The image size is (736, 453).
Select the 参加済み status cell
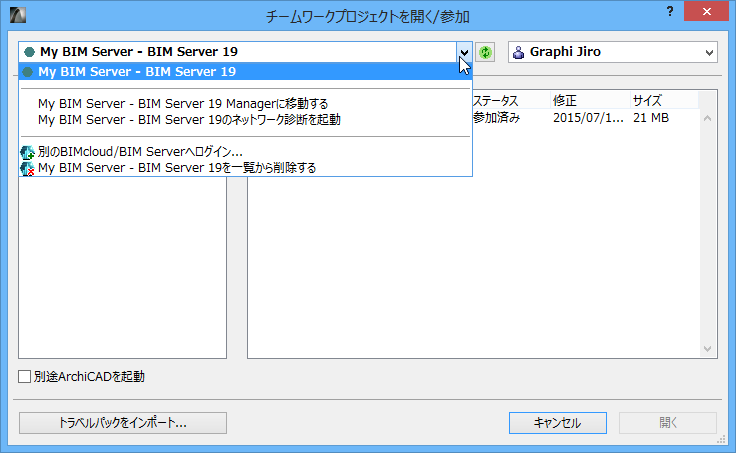pyautogui.click(x=496, y=118)
